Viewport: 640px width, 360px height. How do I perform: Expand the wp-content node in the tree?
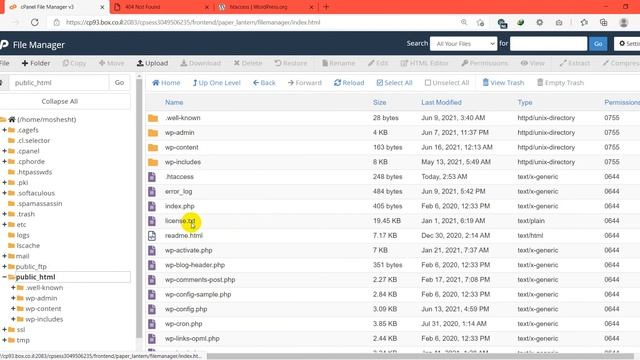coord(13,309)
